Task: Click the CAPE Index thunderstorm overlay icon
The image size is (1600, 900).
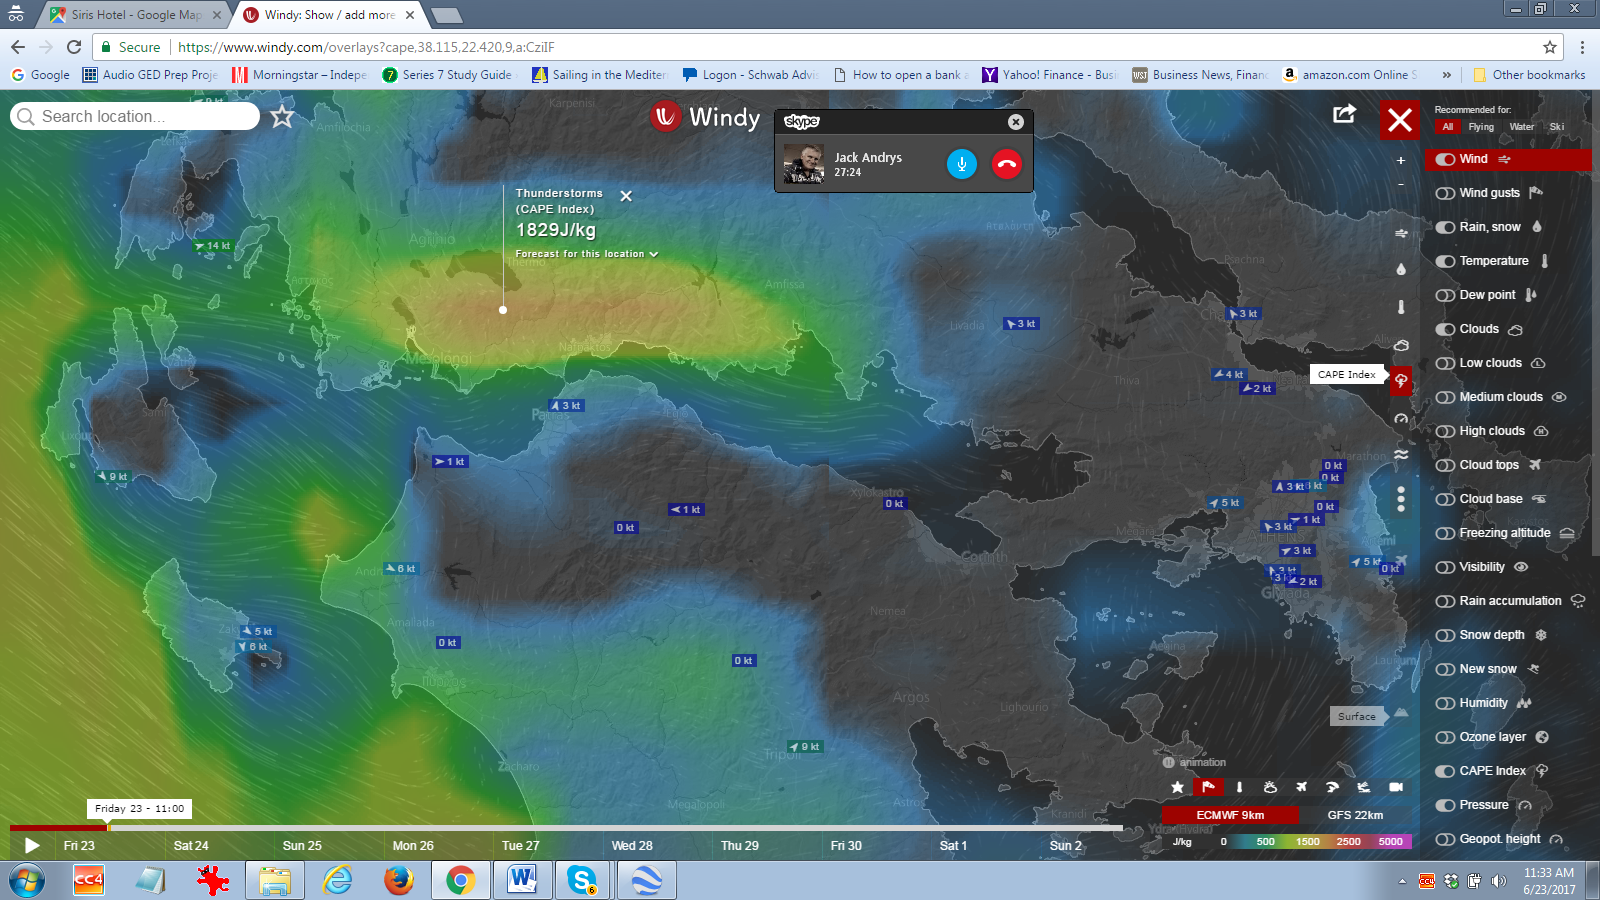Action: coord(1401,380)
